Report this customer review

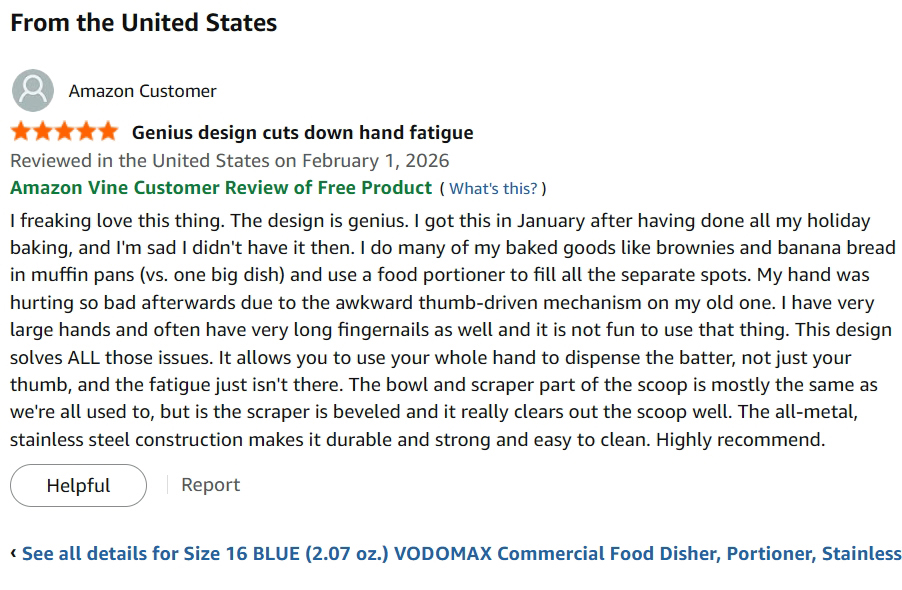[211, 485]
